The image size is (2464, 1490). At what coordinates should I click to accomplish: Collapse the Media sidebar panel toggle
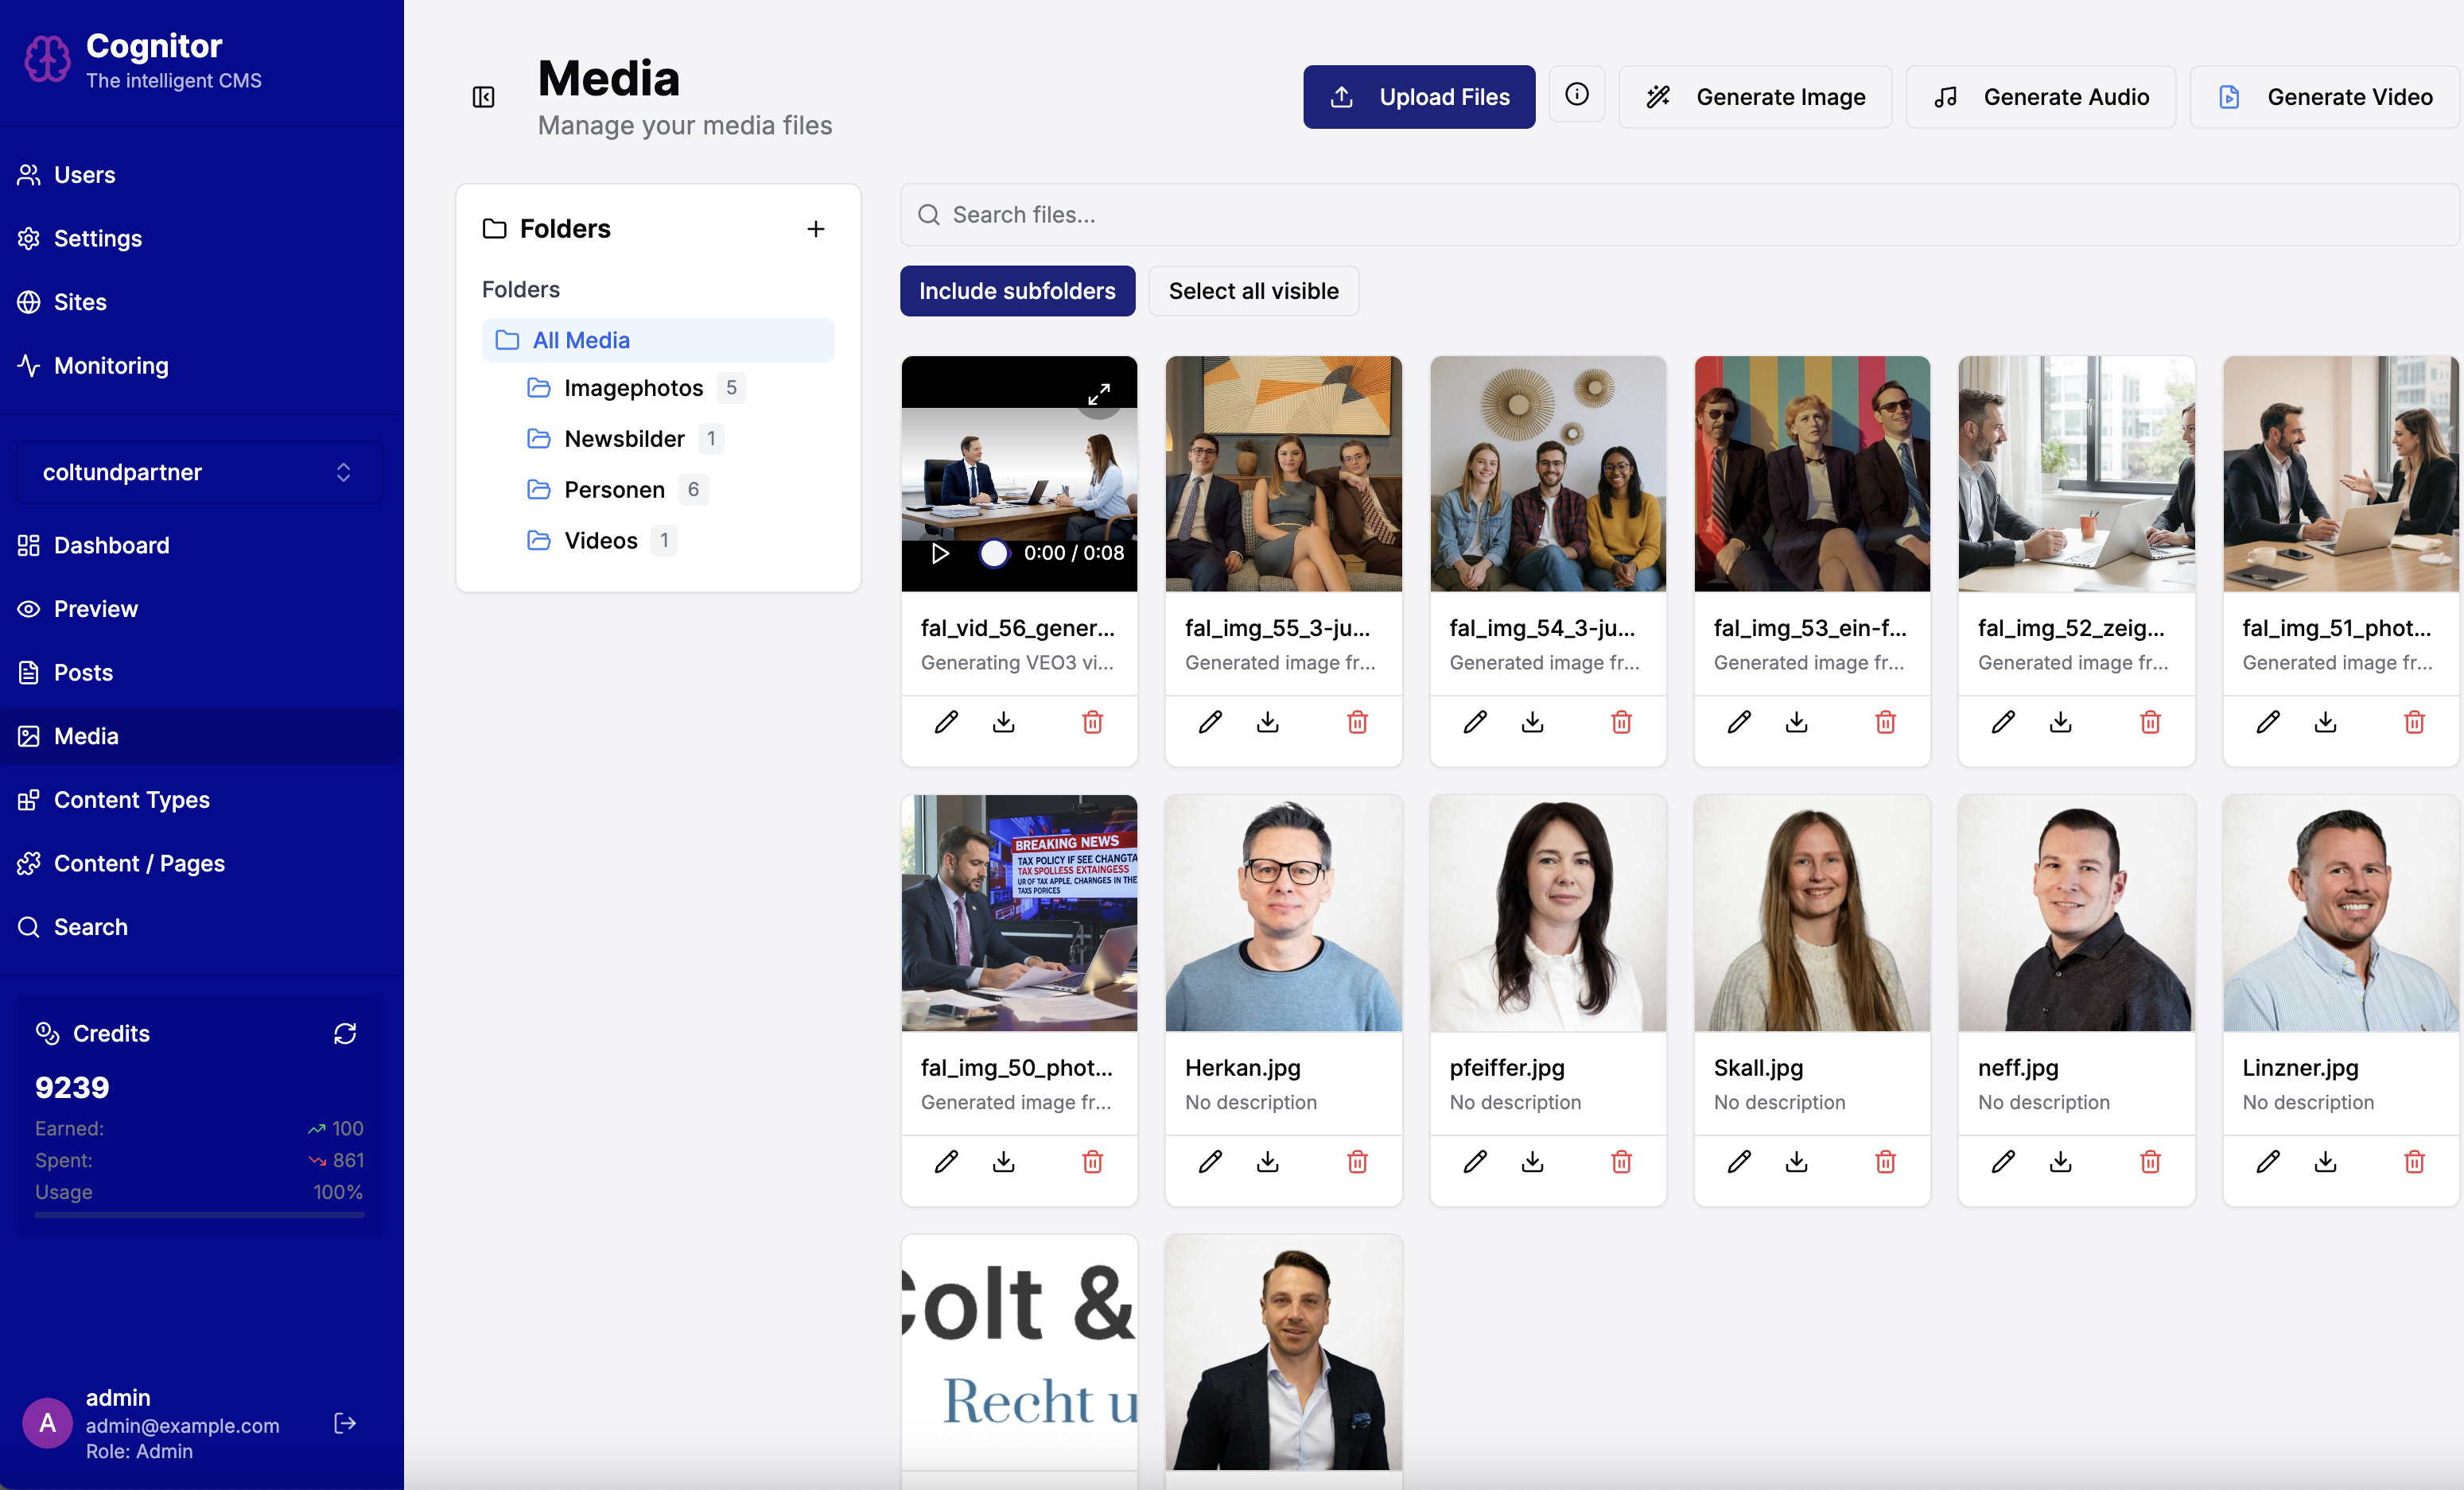point(483,96)
